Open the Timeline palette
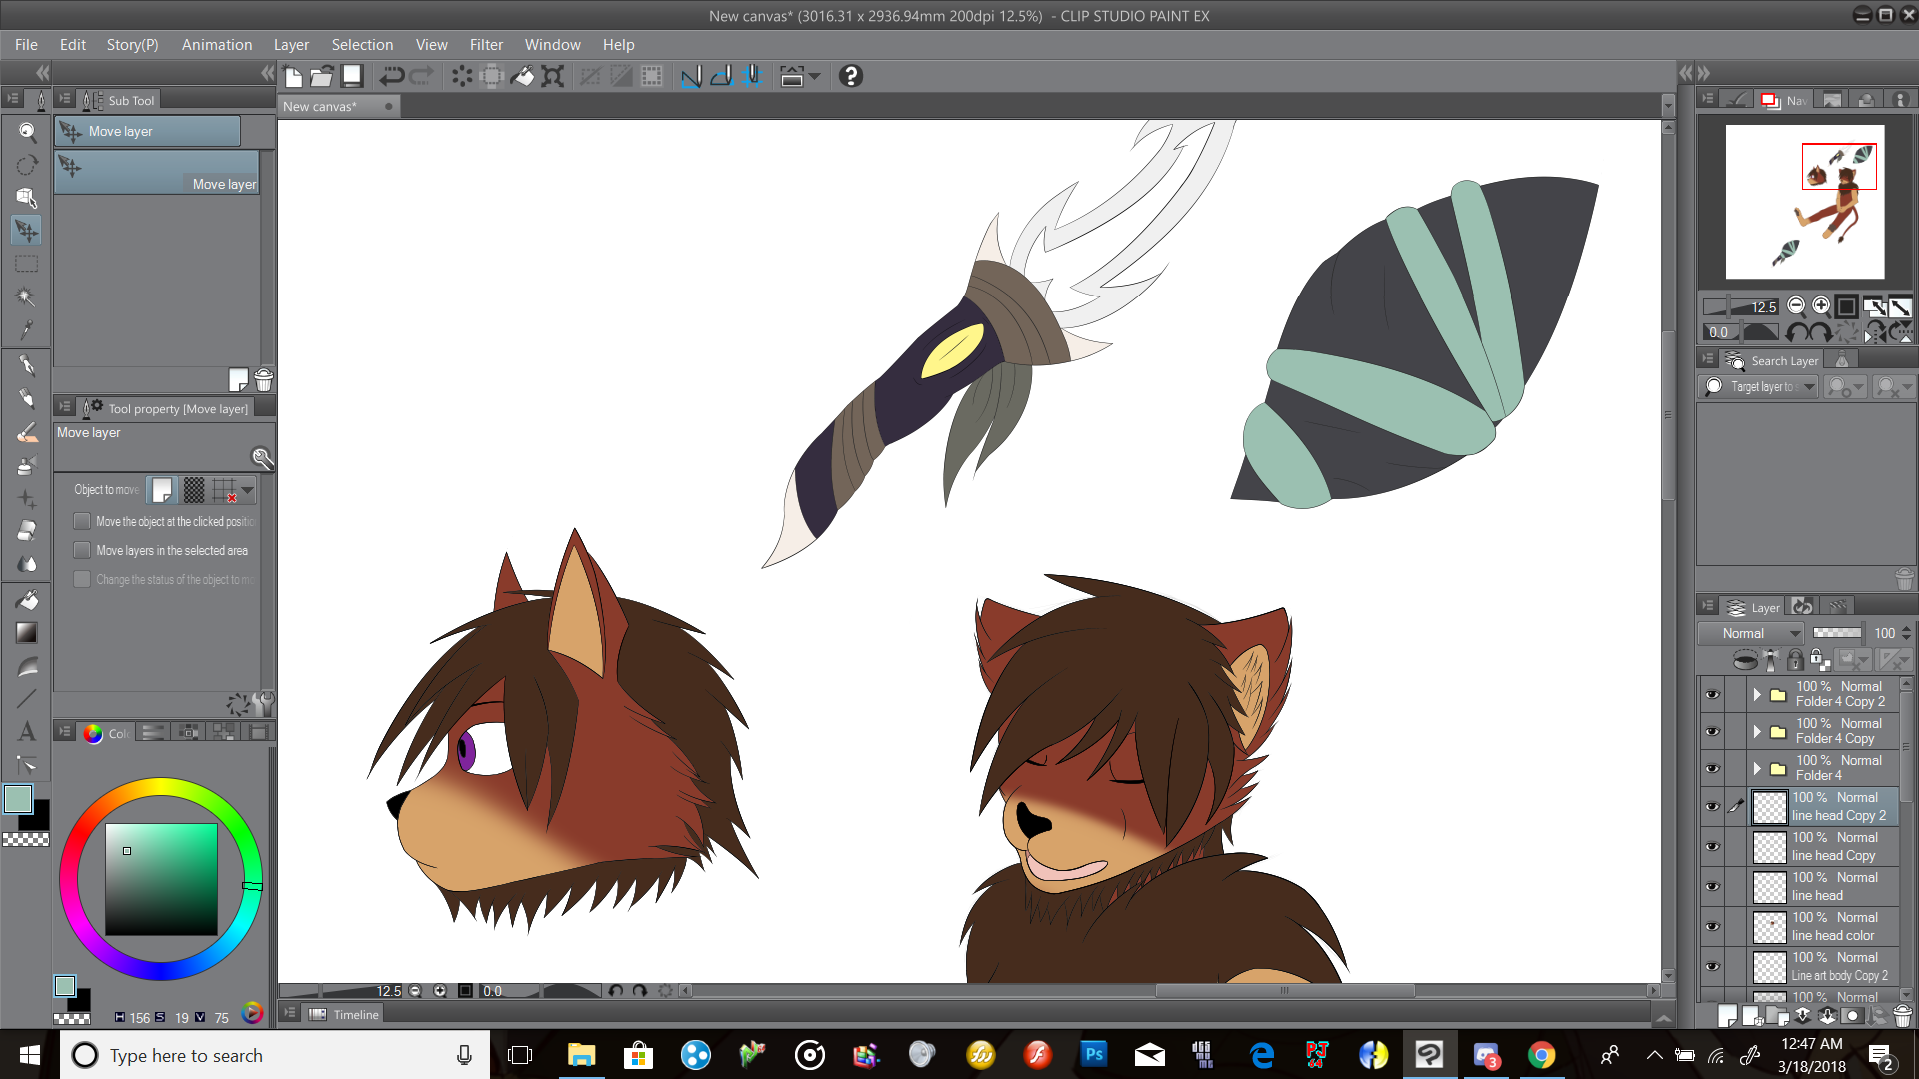Screen dimensions: 1919x1079 tap(345, 1014)
